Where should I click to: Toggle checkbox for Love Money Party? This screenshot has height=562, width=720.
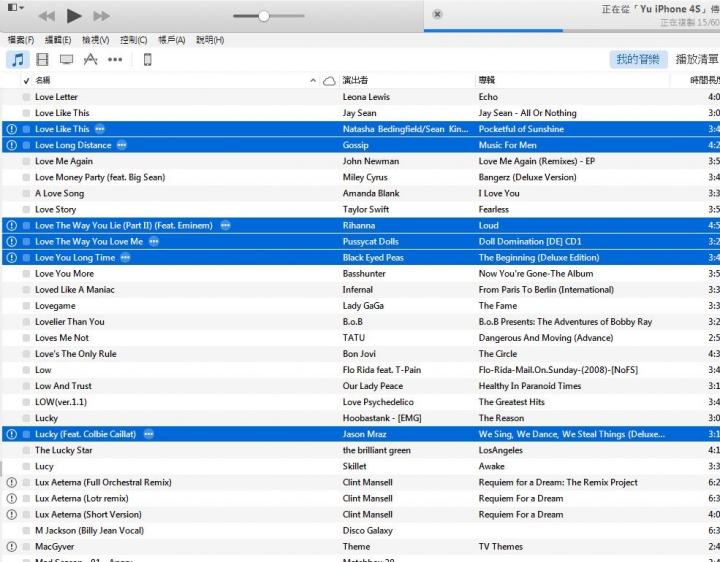pos(26,178)
